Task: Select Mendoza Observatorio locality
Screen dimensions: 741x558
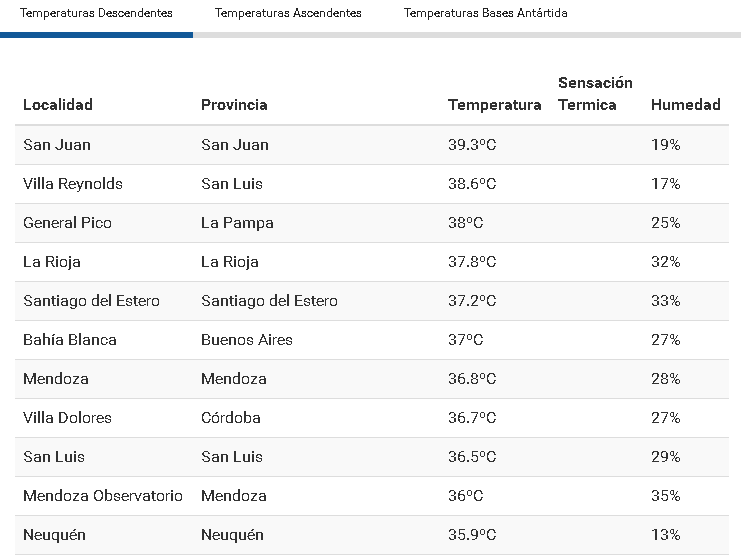Action: coord(103,496)
